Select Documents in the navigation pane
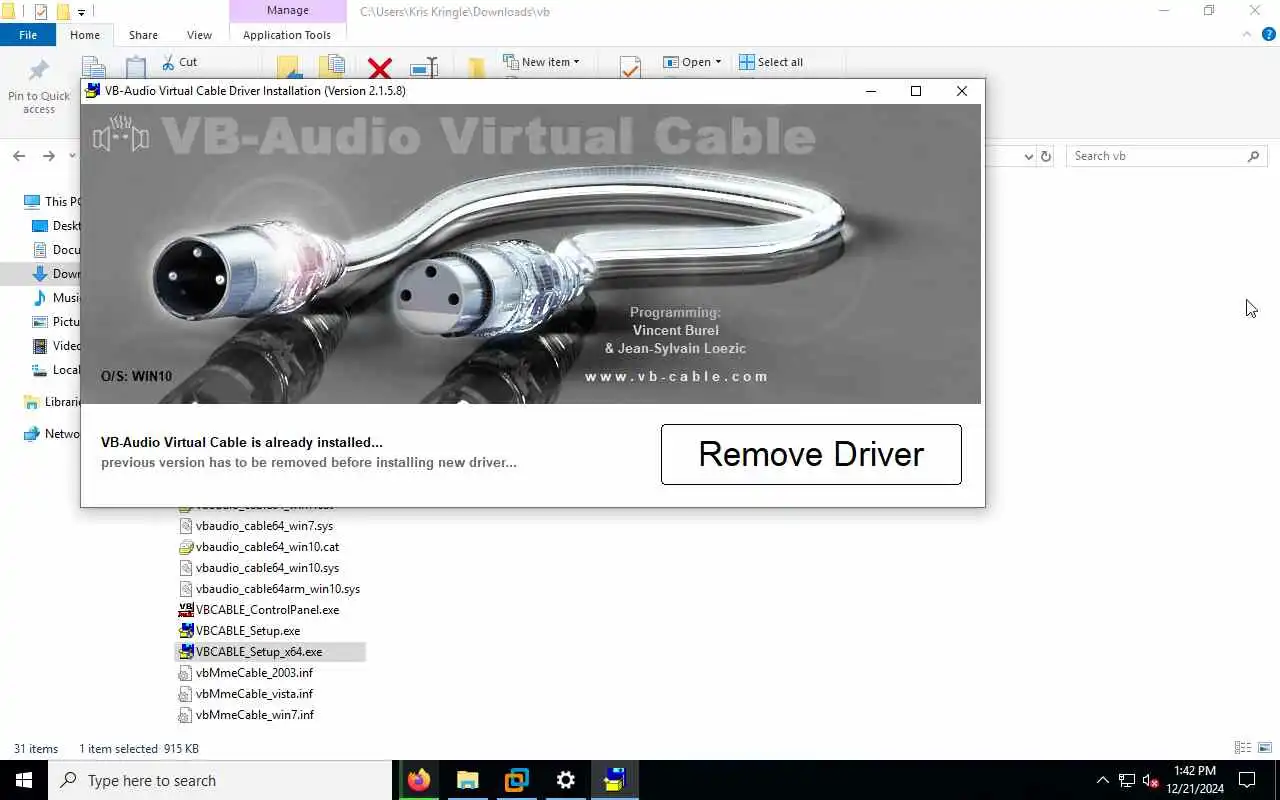The width and height of the screenshot is (1280, 800). (x=56, y=249)
